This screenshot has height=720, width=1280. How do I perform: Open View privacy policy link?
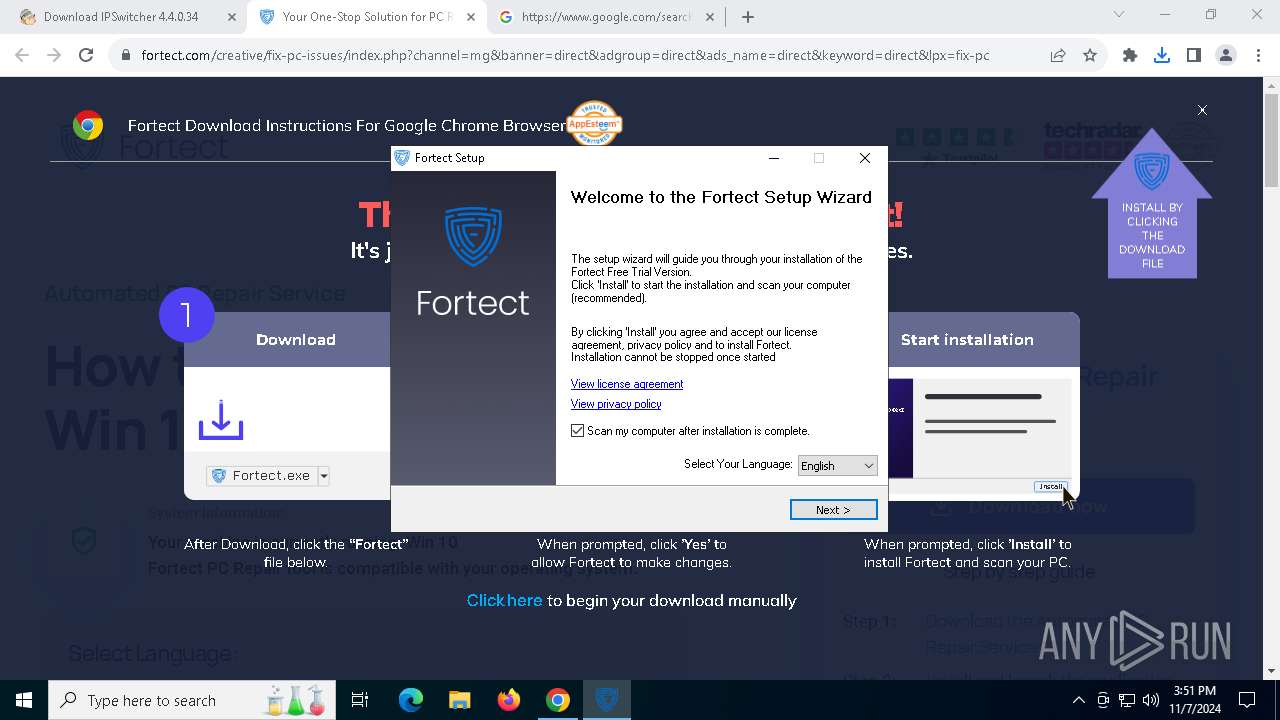coord(615,404)
